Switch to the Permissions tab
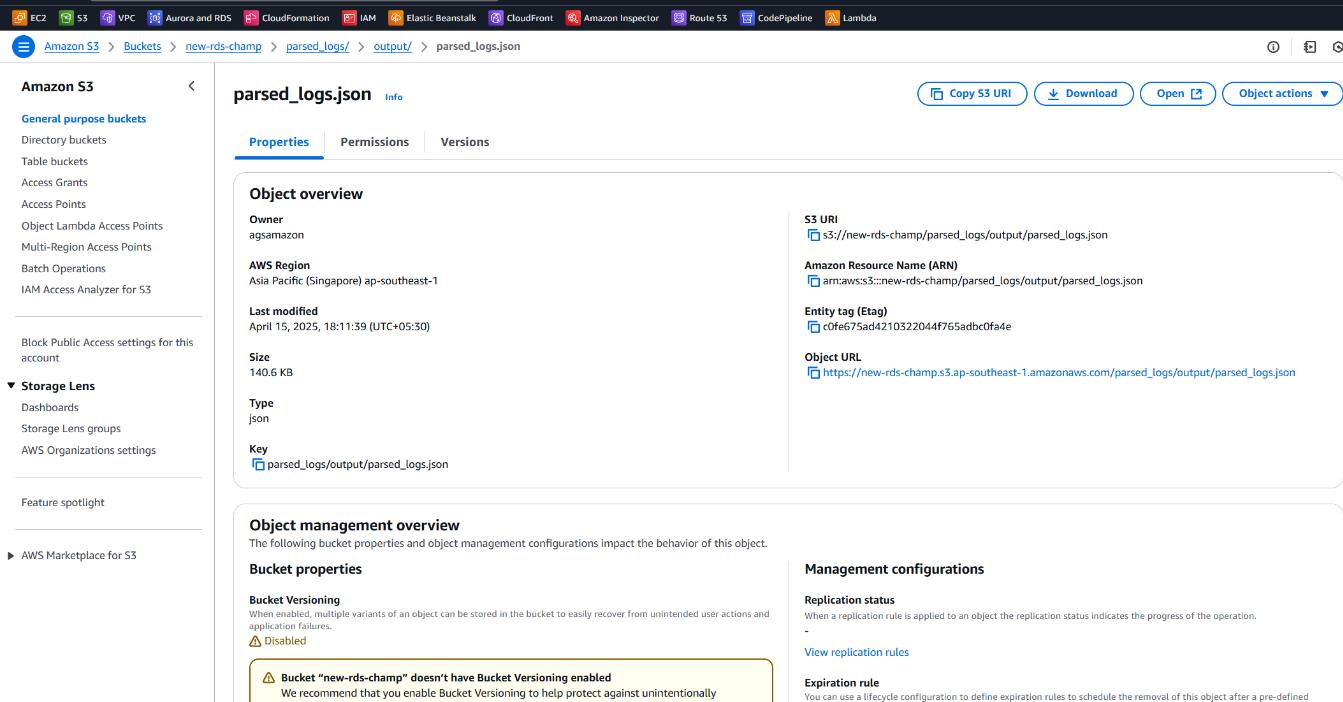 pos(374,142)
